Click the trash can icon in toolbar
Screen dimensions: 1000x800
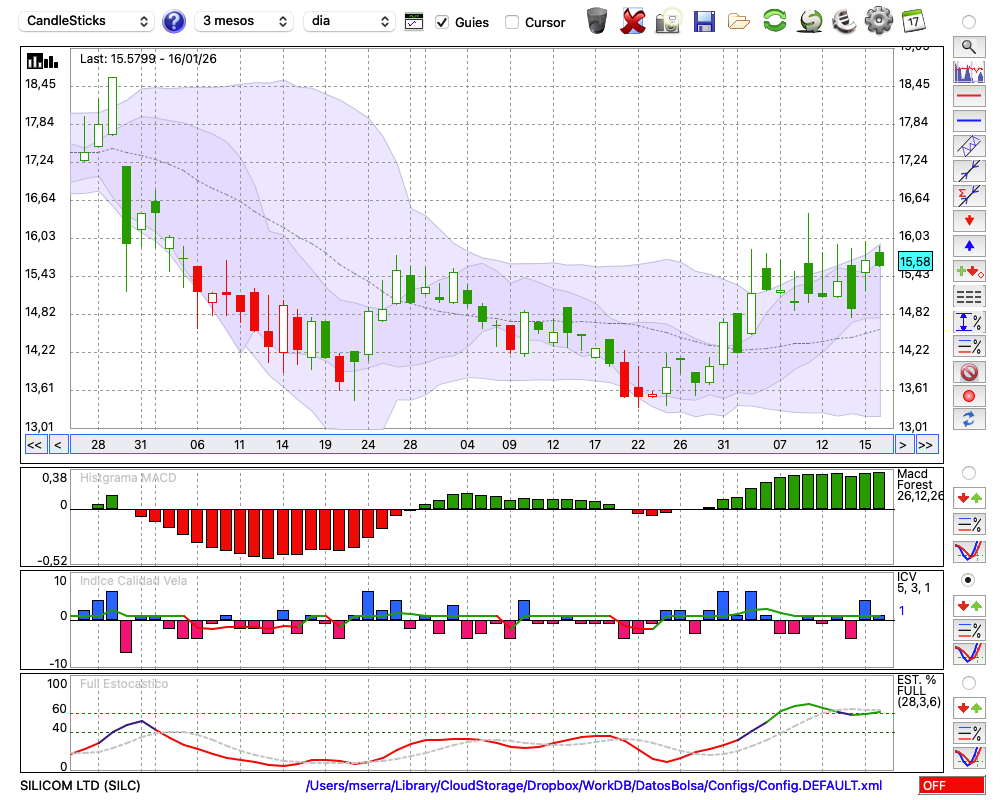coord(597,20)
